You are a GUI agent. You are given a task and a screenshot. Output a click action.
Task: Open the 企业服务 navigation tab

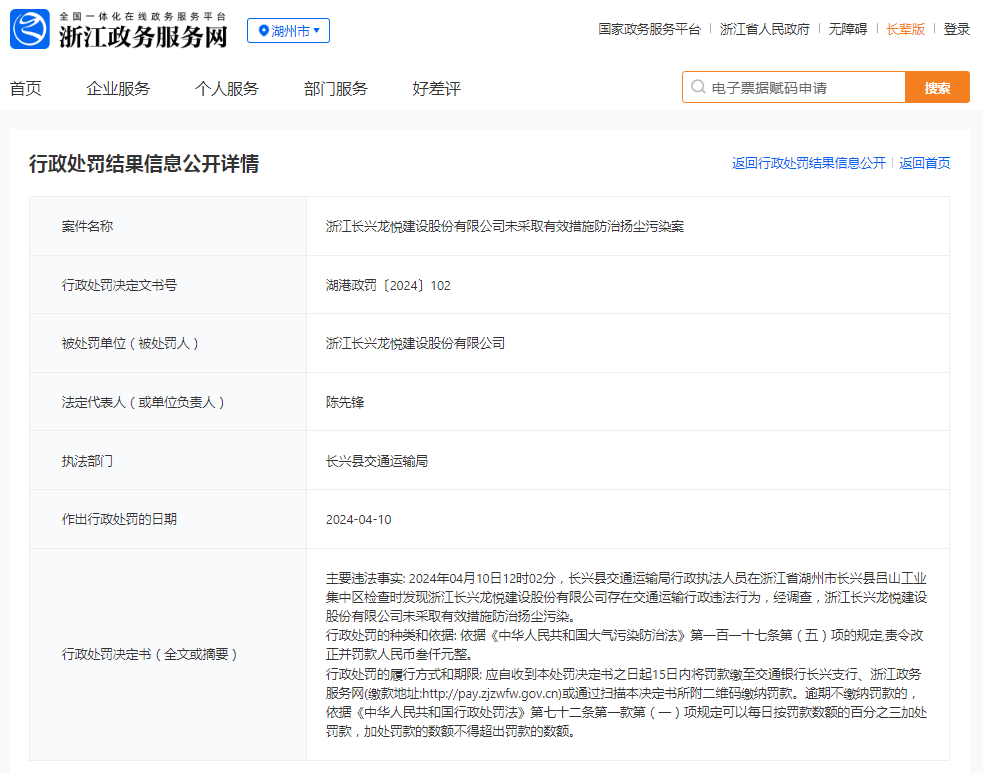pyautogui.click(x=118, y=88)
